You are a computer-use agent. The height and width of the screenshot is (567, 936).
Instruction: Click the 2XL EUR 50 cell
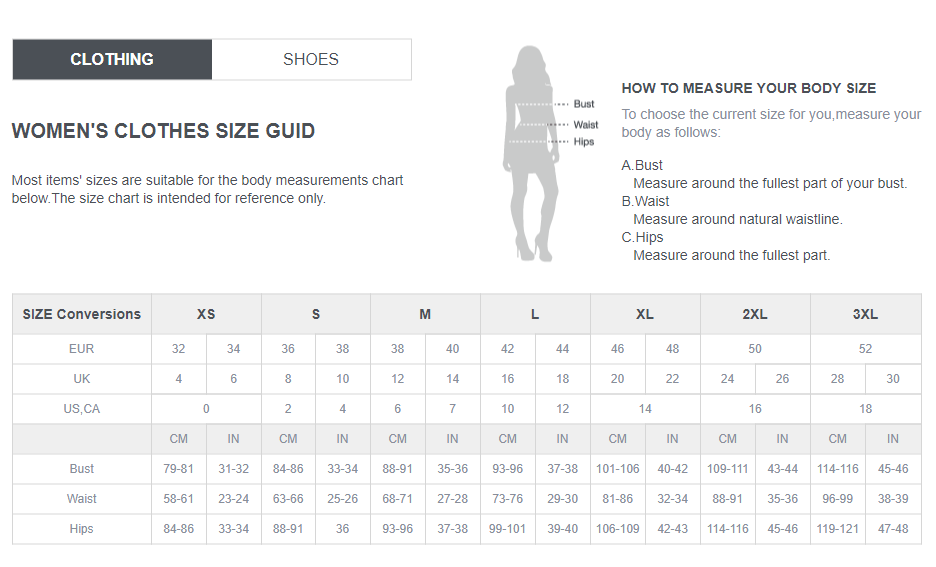[755, 349]
